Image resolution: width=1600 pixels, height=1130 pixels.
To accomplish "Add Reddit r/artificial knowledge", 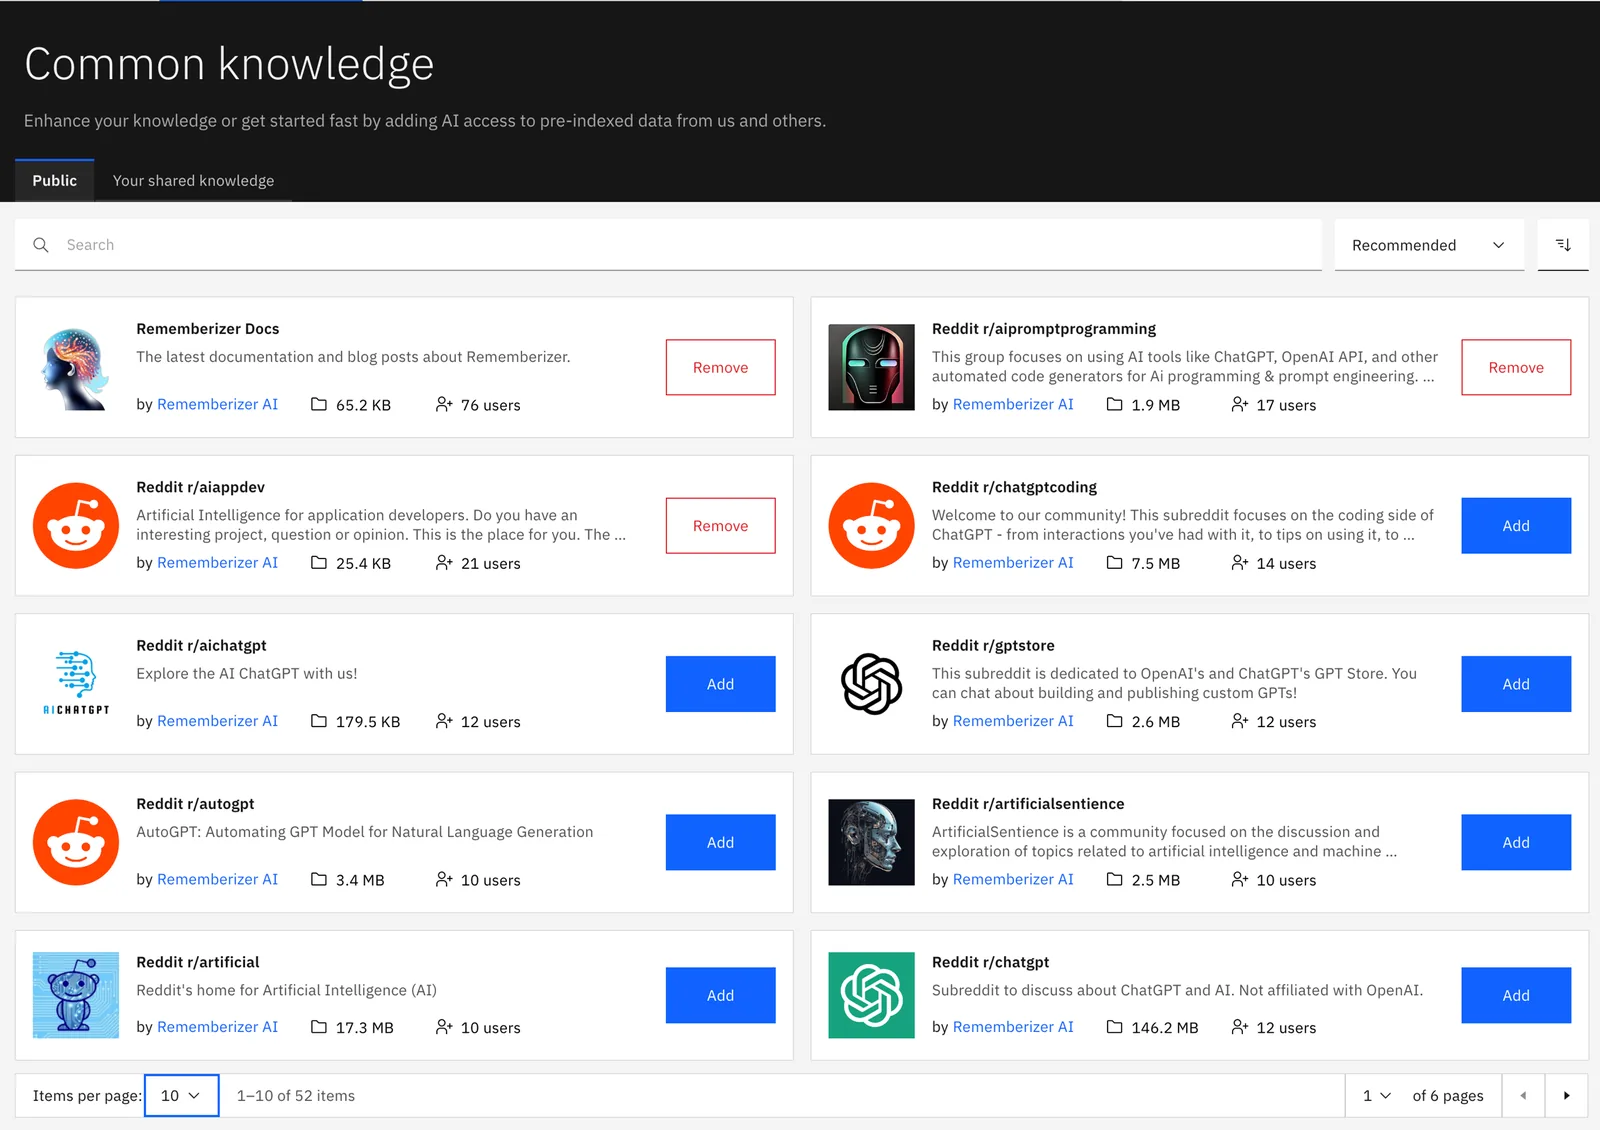I will 720,995.
